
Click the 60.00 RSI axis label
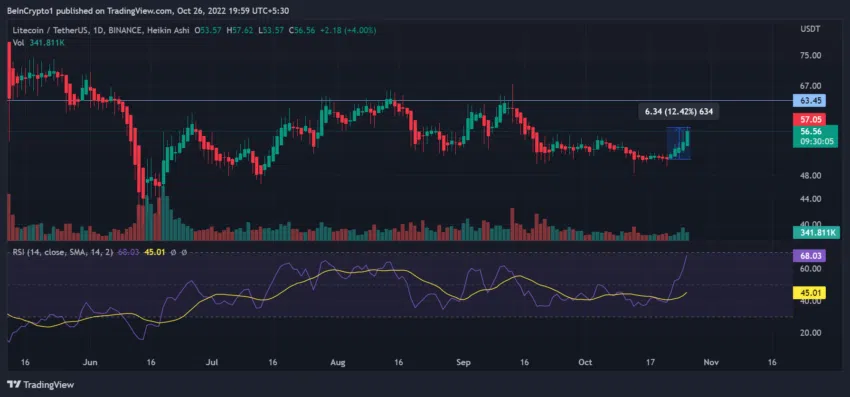pyautogui.click(x=811, y=268)
